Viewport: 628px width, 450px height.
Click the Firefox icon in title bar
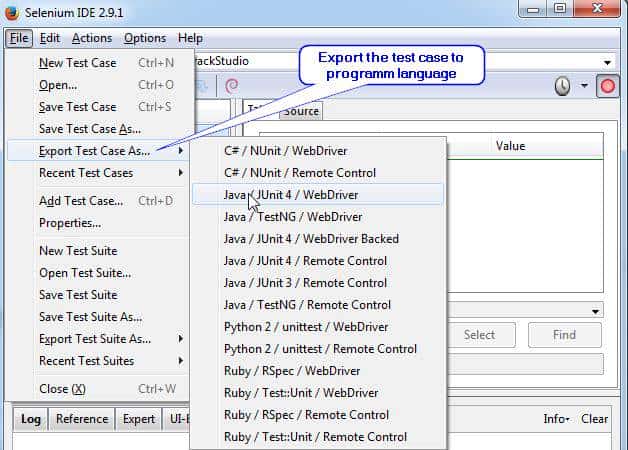pyautogui.click(x=11, y=10)
